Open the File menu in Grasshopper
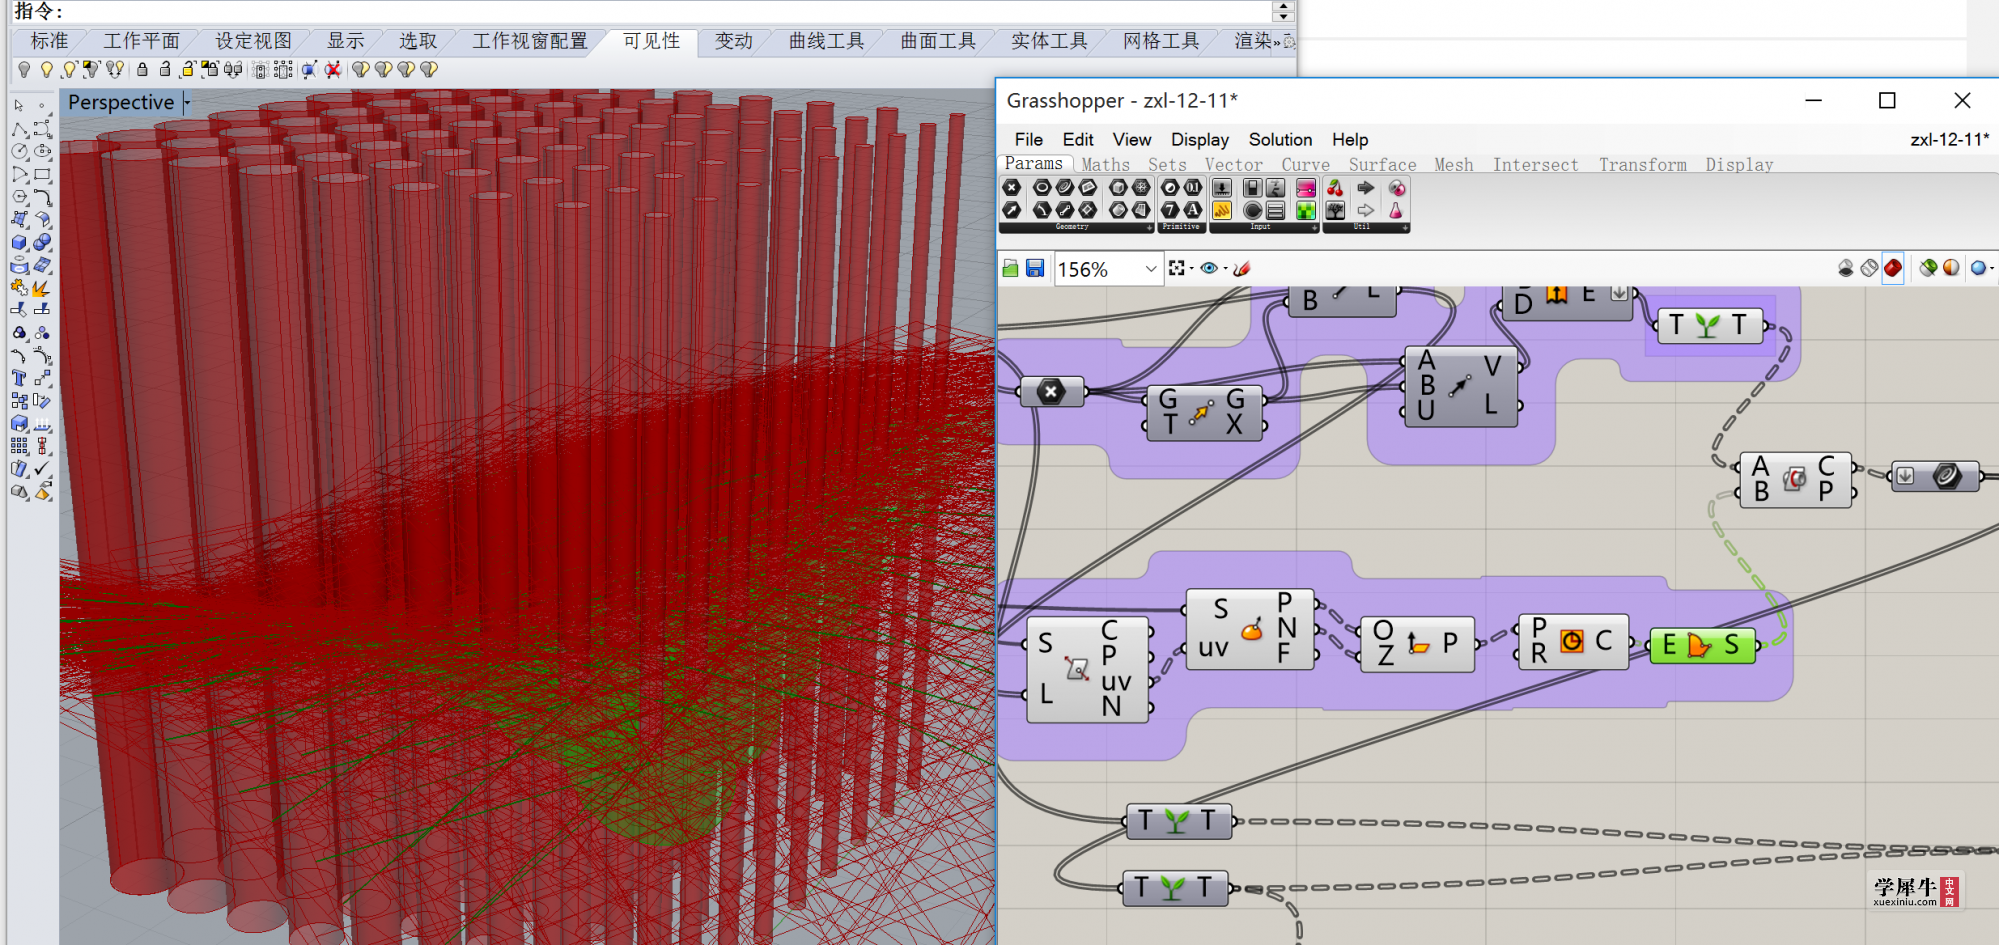The width and height of the screenshot is (1999, 945). pos(1028,140)
